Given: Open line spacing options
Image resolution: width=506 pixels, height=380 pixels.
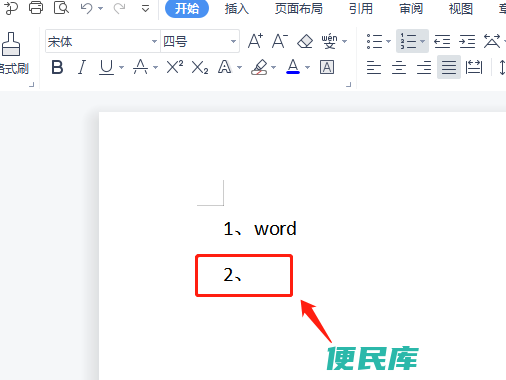Looking at the screenshot, I should (502, 67).
